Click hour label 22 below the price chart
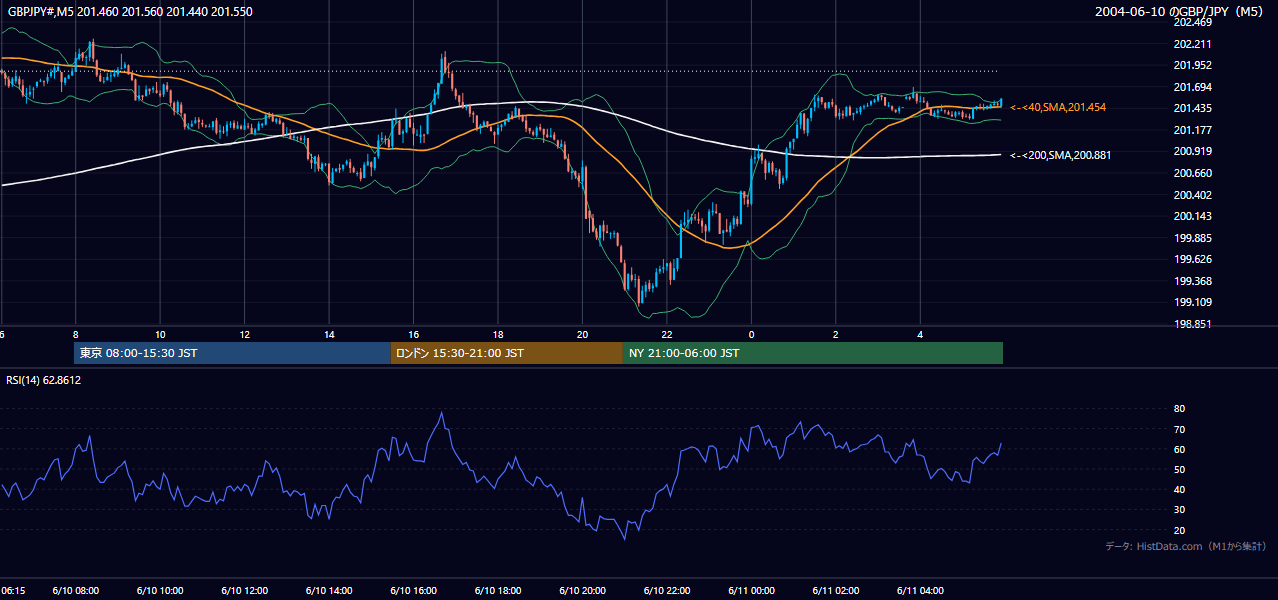1278x600 pixels. pyautogui.click(x=667, y=334)
